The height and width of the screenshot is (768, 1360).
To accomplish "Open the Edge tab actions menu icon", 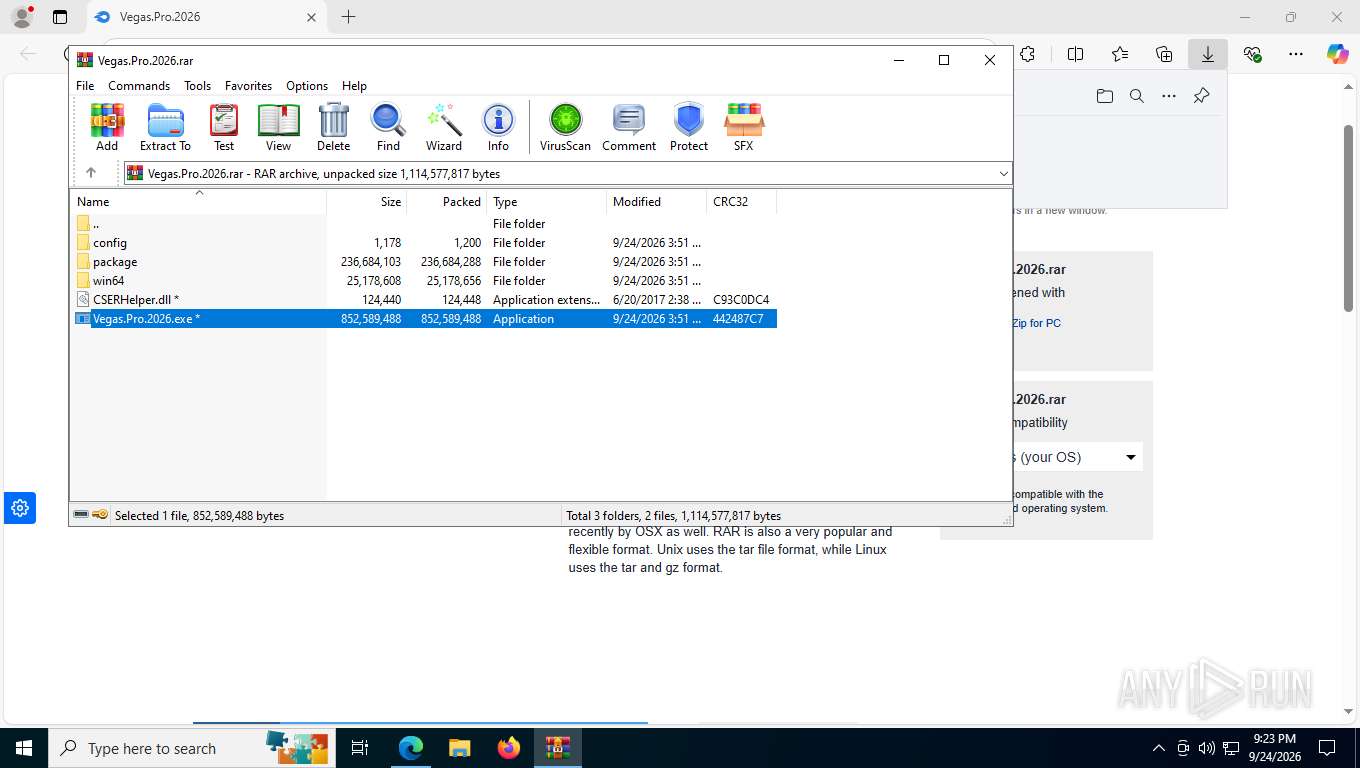I will click(x=60, y=17).
